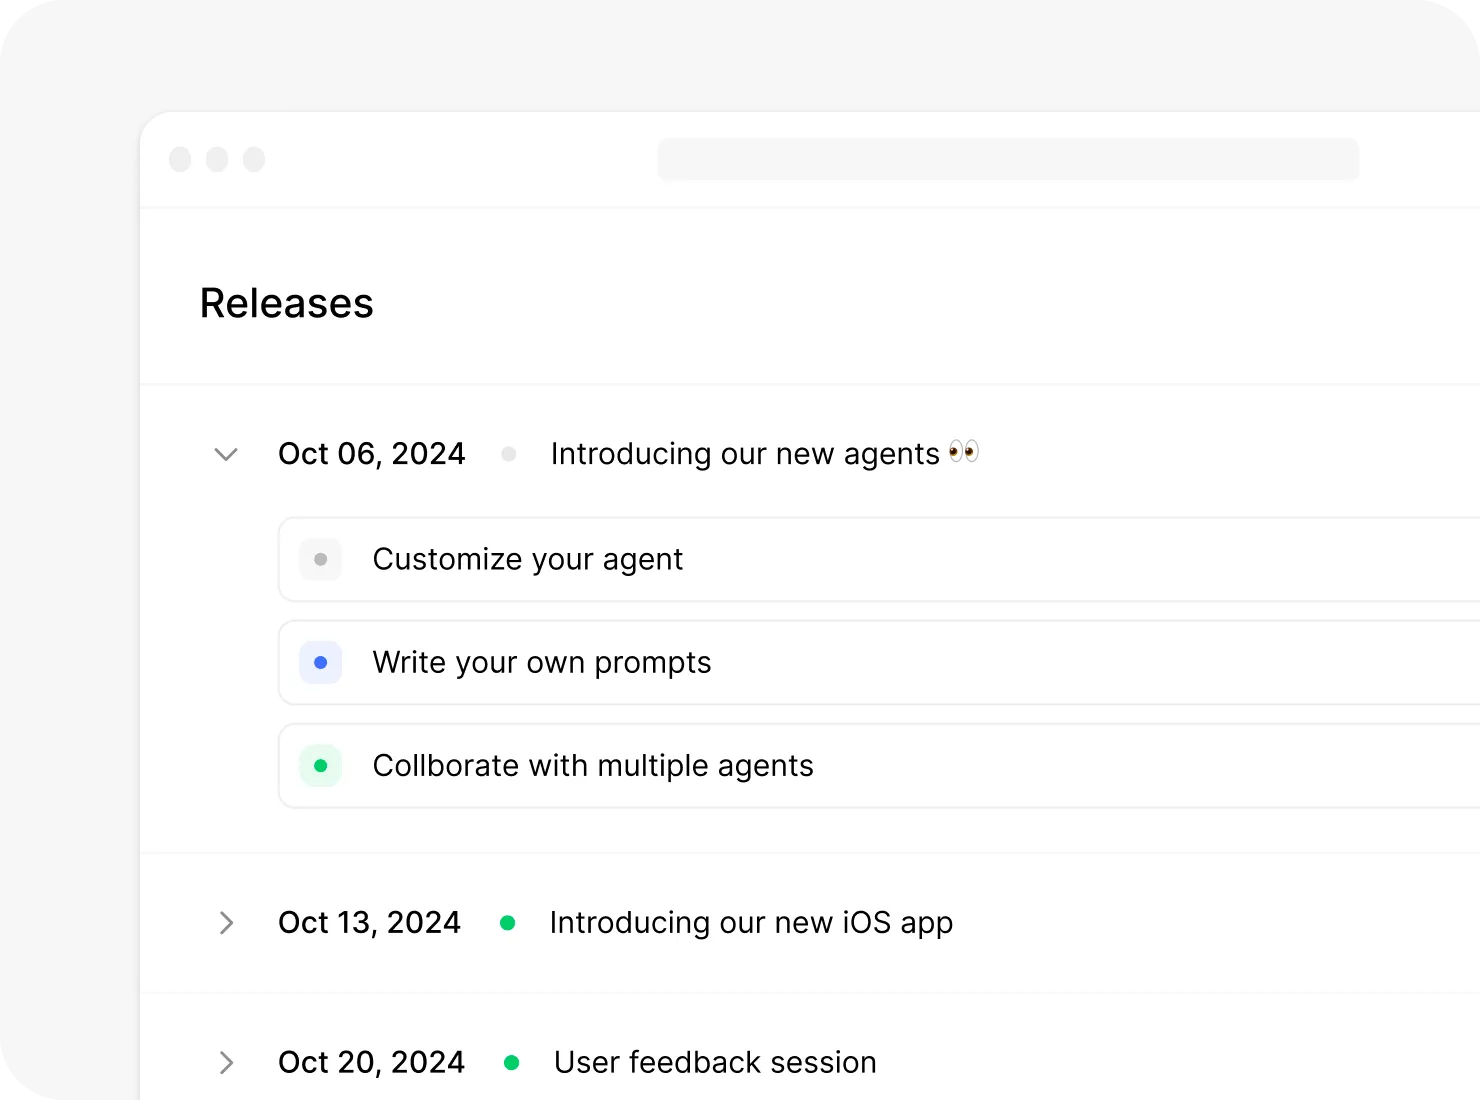
Task: Click the Releases page heading
Action: 287,304
